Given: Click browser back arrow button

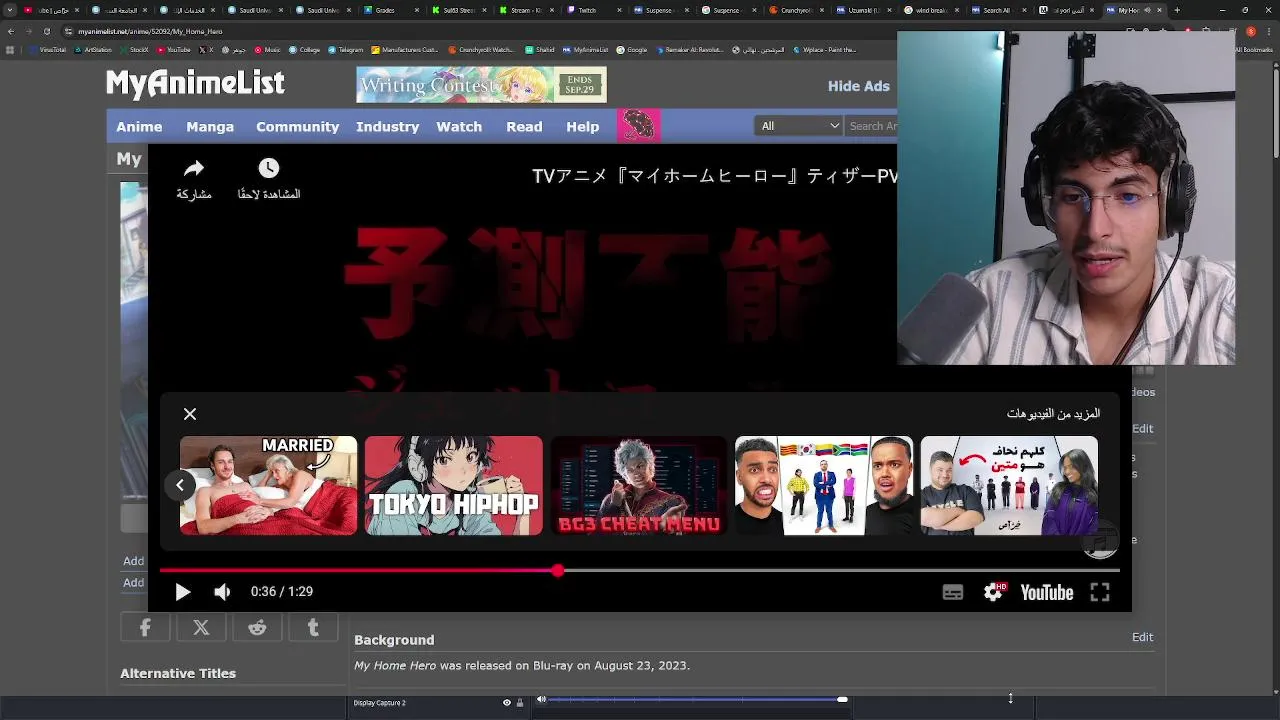Looking at the screenshot, I should [x=11, y=31].
